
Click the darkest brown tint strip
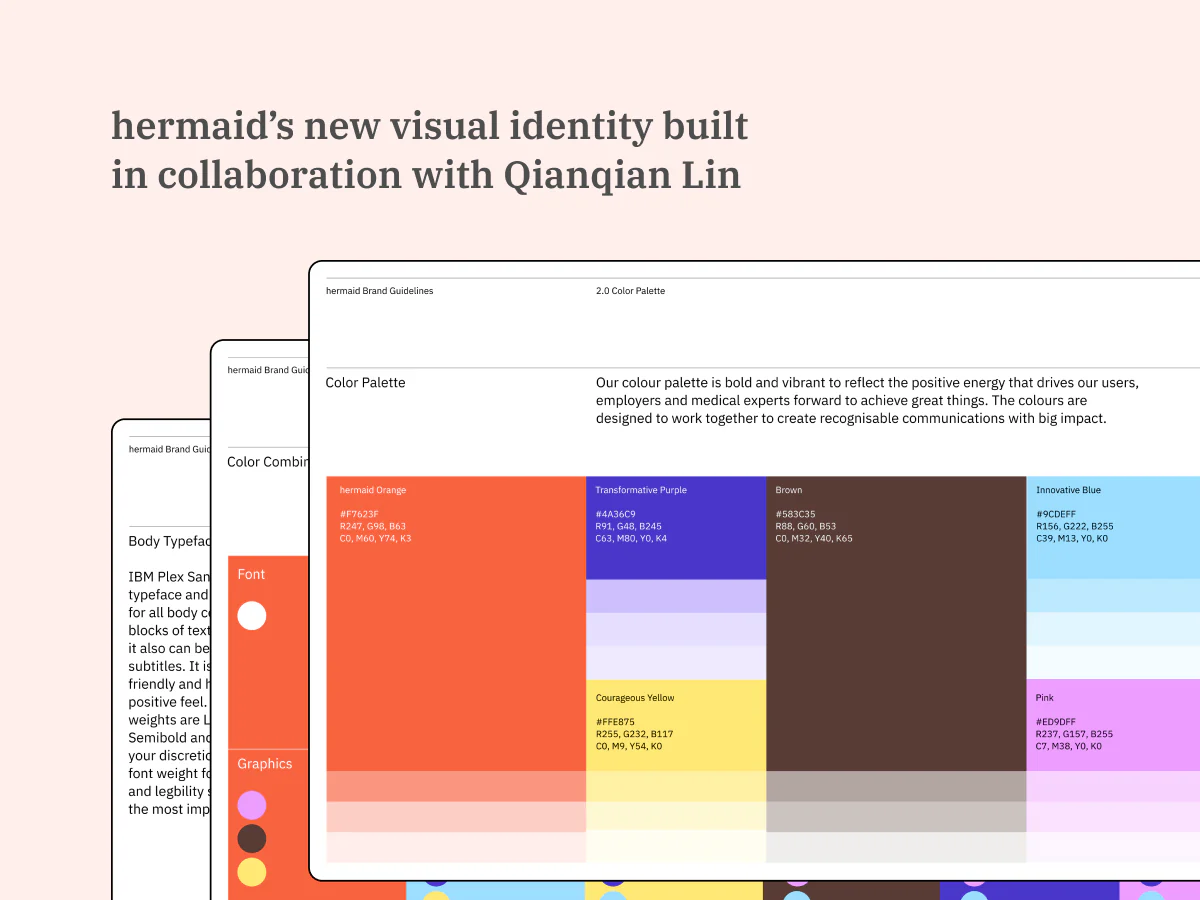pyautogui.click(x=896, y=786)
